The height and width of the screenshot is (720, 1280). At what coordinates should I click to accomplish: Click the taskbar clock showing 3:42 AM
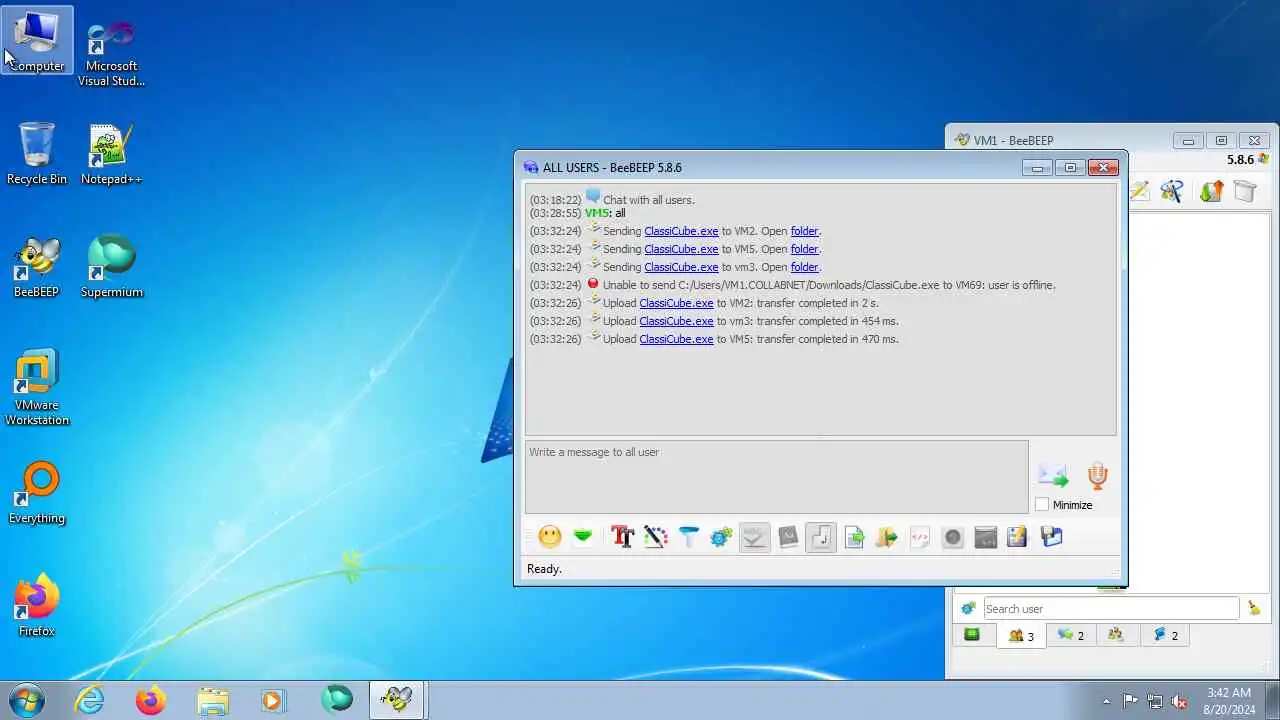(x=1228, y=700)
